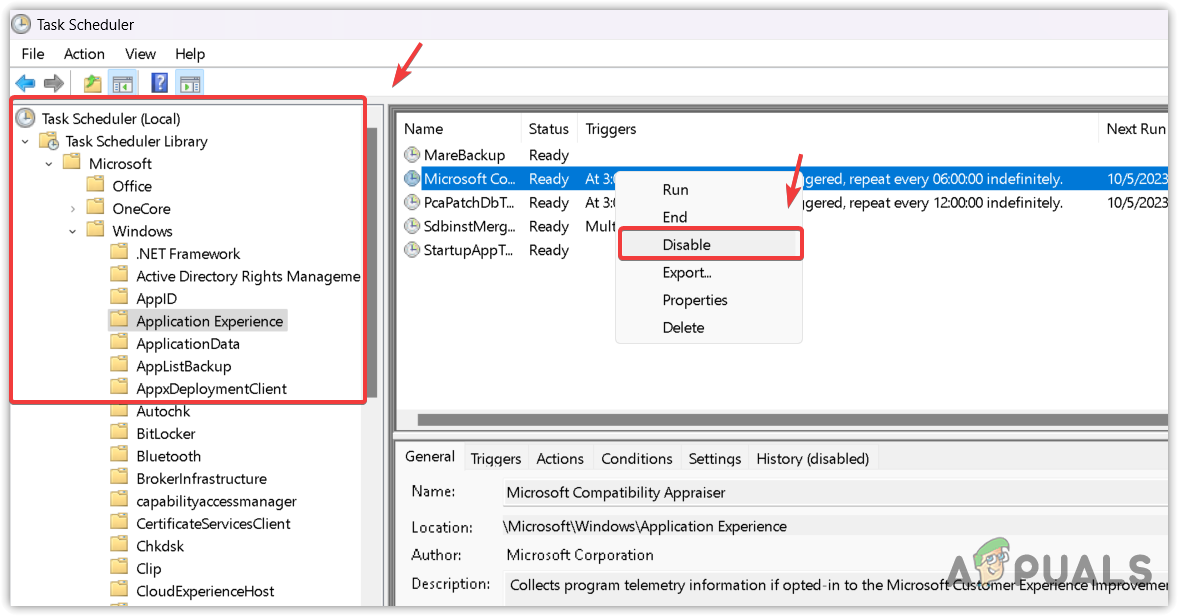The height and width of the screenshot is (616, 1178).
Task: Select the Active Directory Rights Management folder
Action: point(248,276)
